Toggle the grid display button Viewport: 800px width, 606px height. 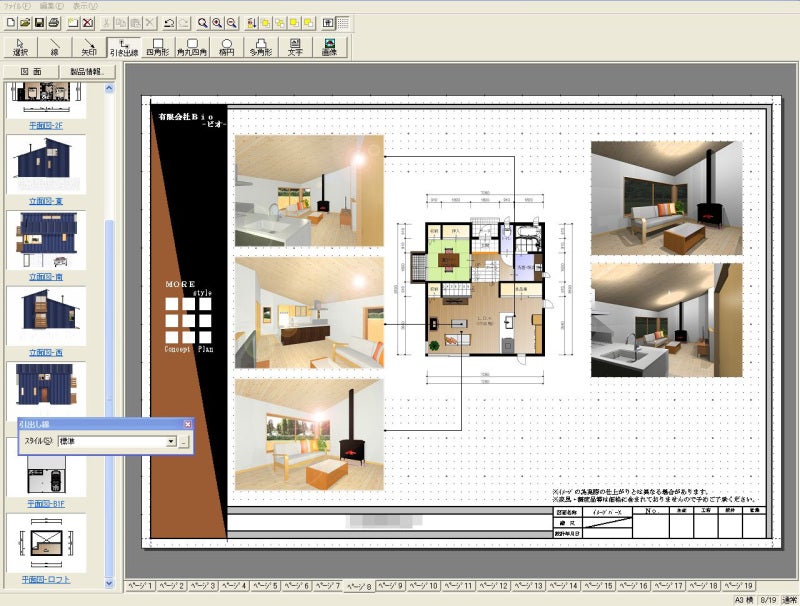point(343,22)
